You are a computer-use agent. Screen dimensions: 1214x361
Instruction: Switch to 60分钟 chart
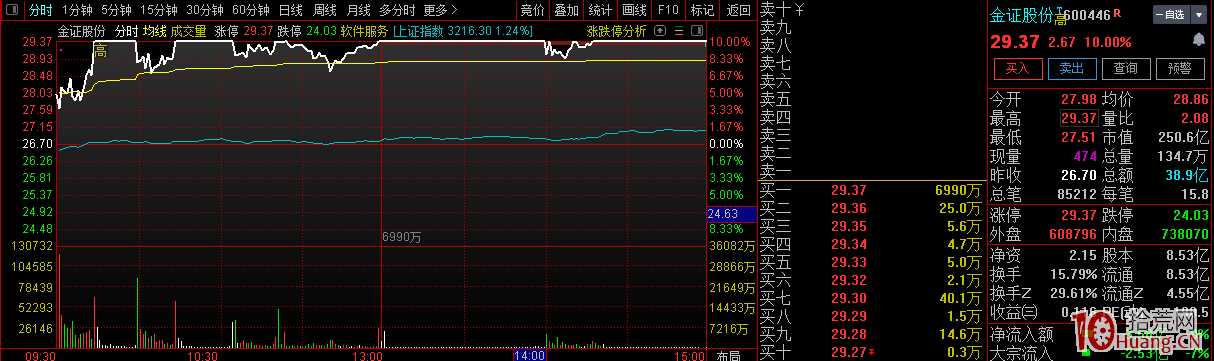click(x=252, y=10)
